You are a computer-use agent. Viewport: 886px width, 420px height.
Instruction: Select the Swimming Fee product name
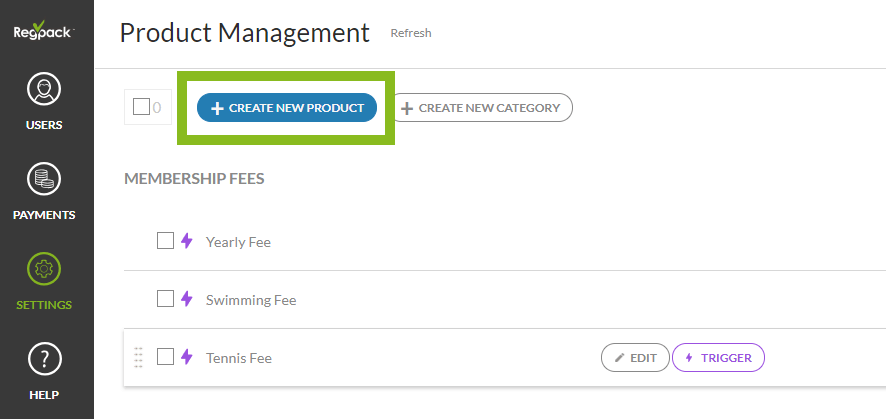pyautogui.click(x=251, y=300)
